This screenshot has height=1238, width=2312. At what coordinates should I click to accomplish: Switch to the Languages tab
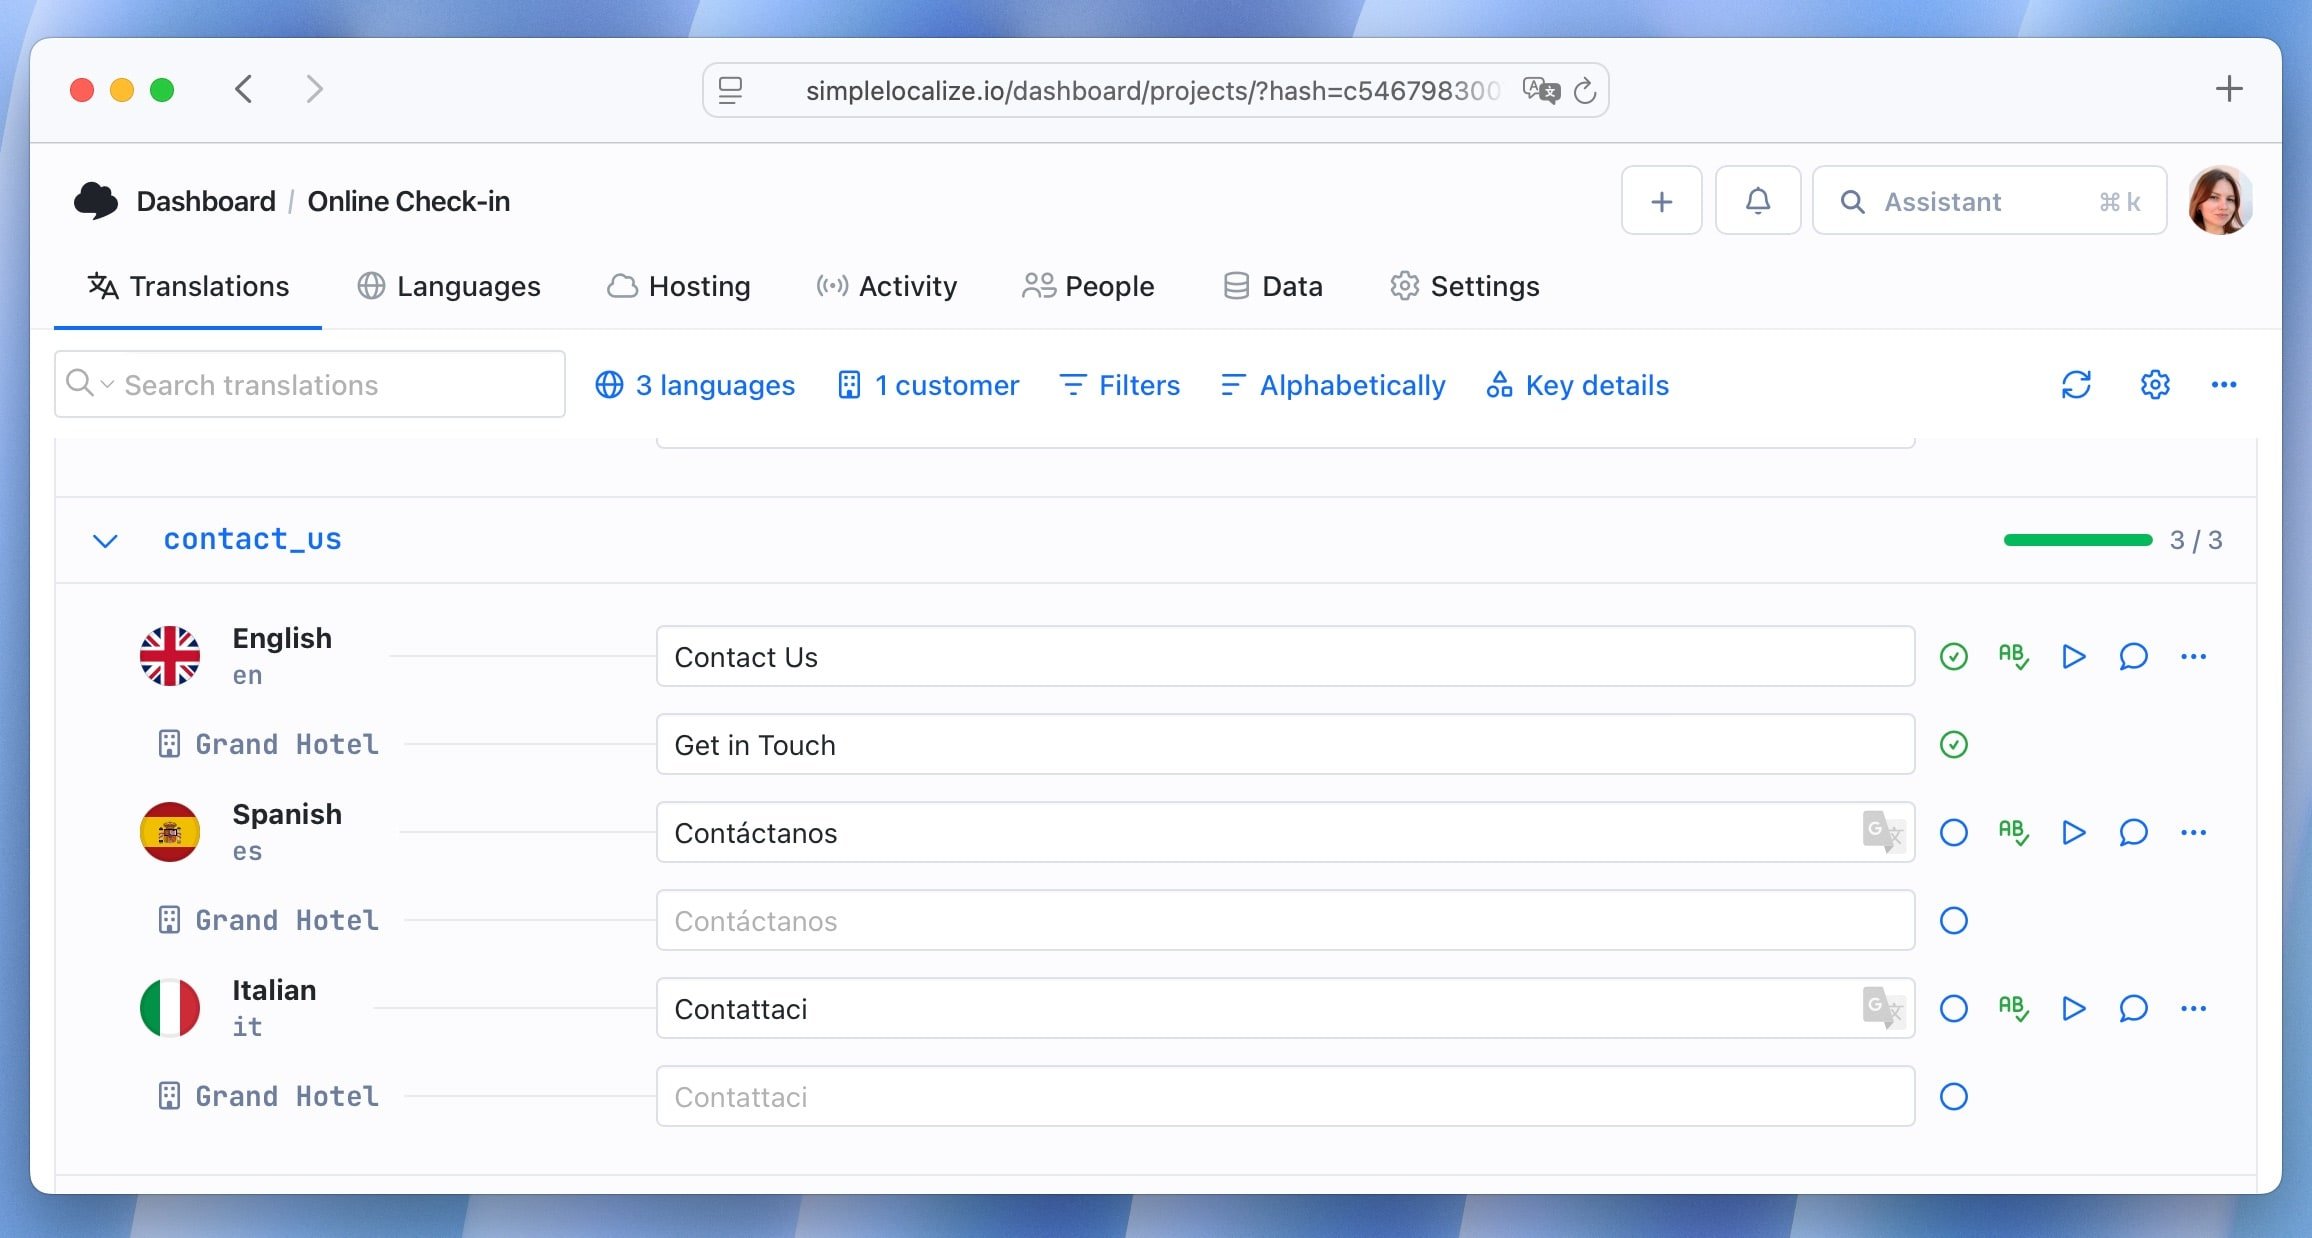(x=449, y=286)
